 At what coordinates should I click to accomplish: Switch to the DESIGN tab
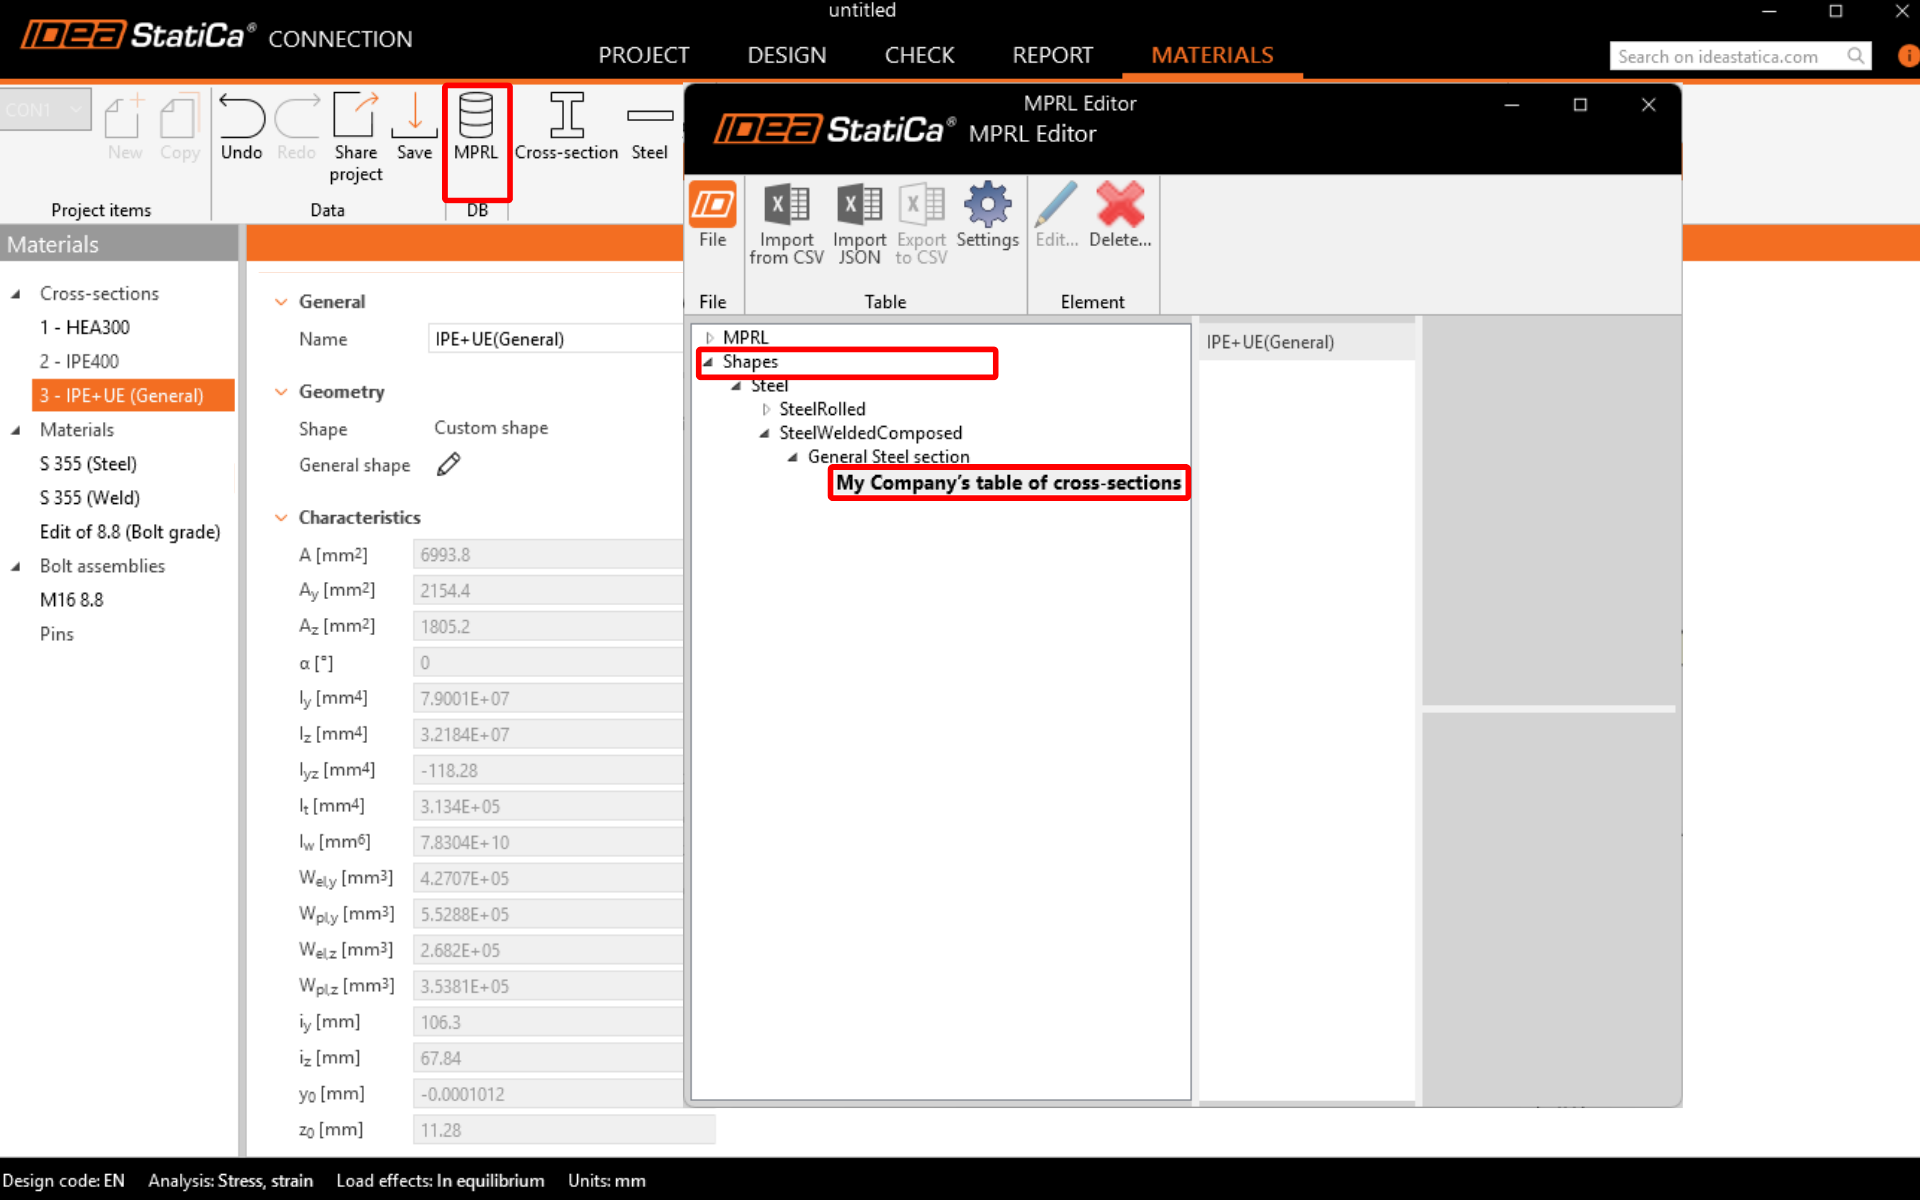tap(787, 55)
